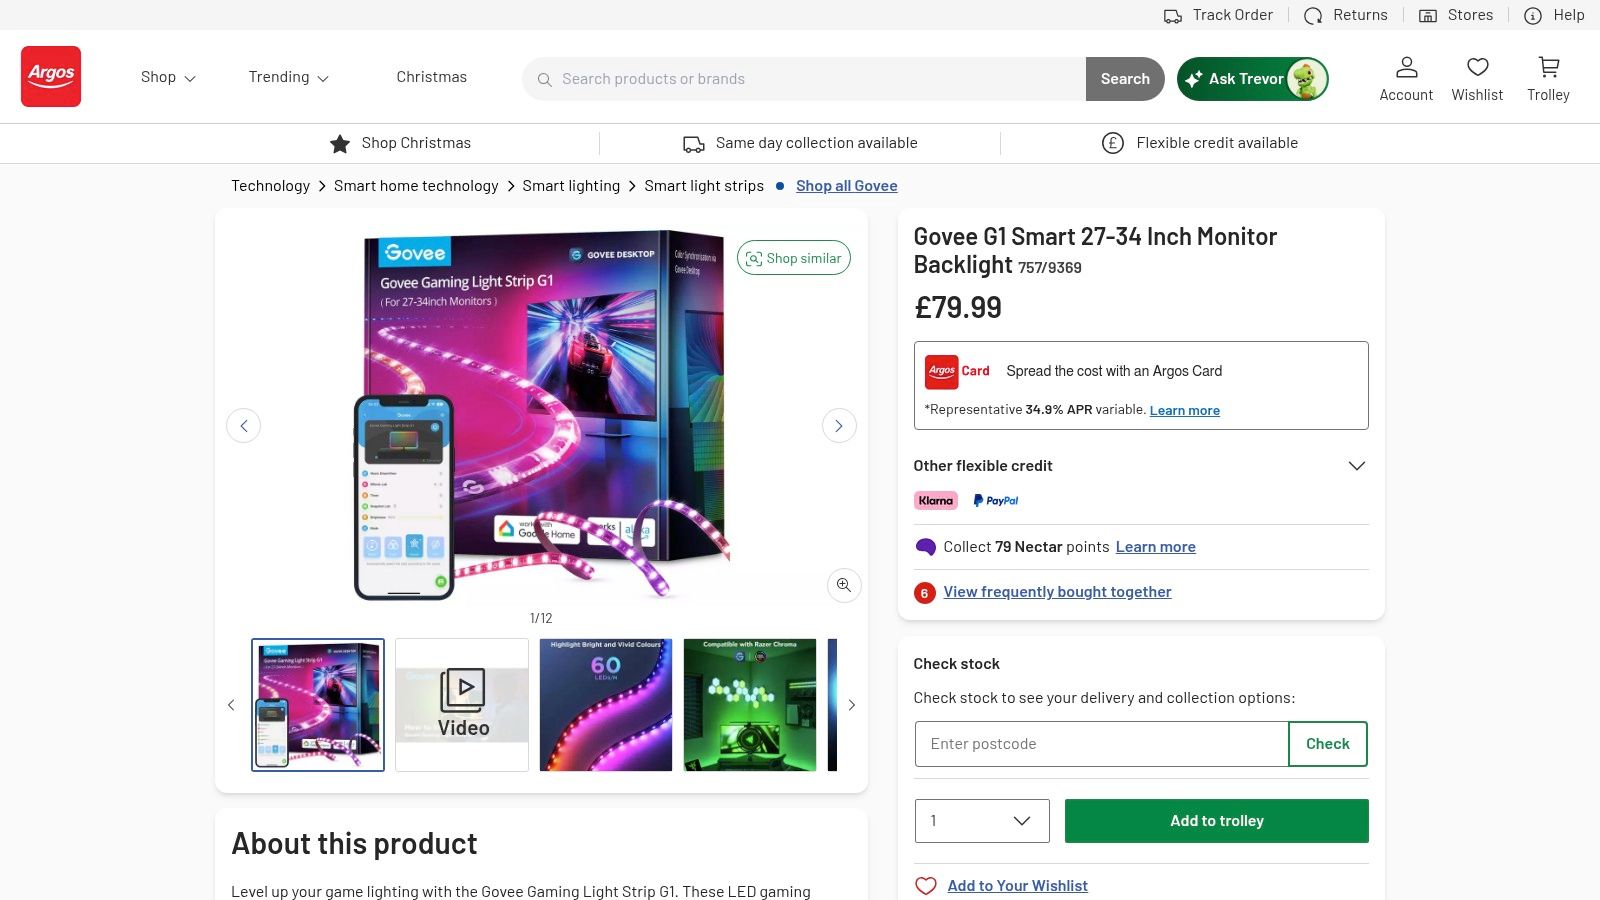Viewport: 1600px width, 900px height.
Task: Select the Video thumbnail
Action: pos(461,704)
